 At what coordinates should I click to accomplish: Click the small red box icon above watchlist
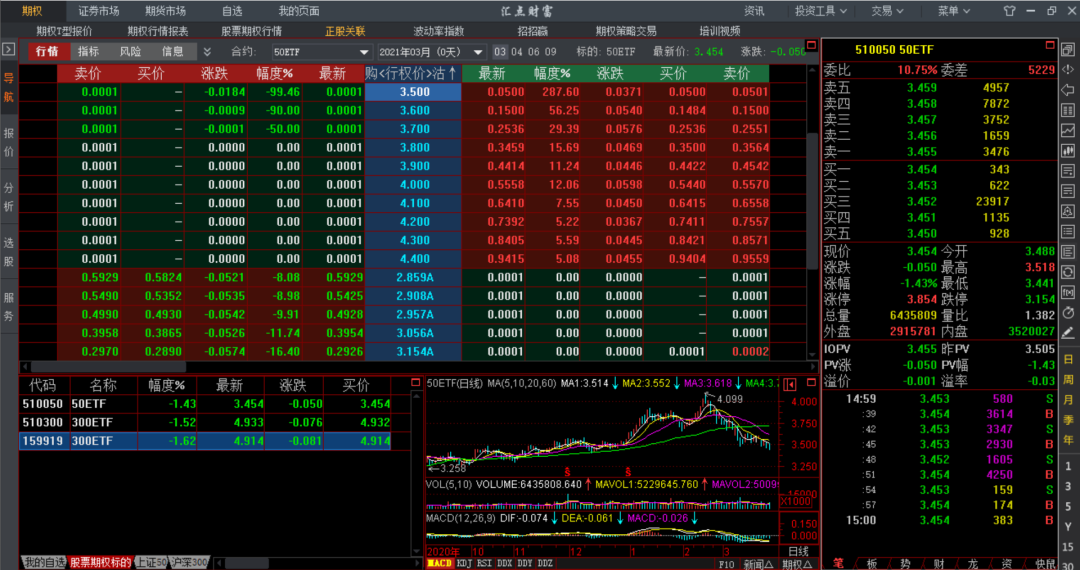click(x=416, y=383)
